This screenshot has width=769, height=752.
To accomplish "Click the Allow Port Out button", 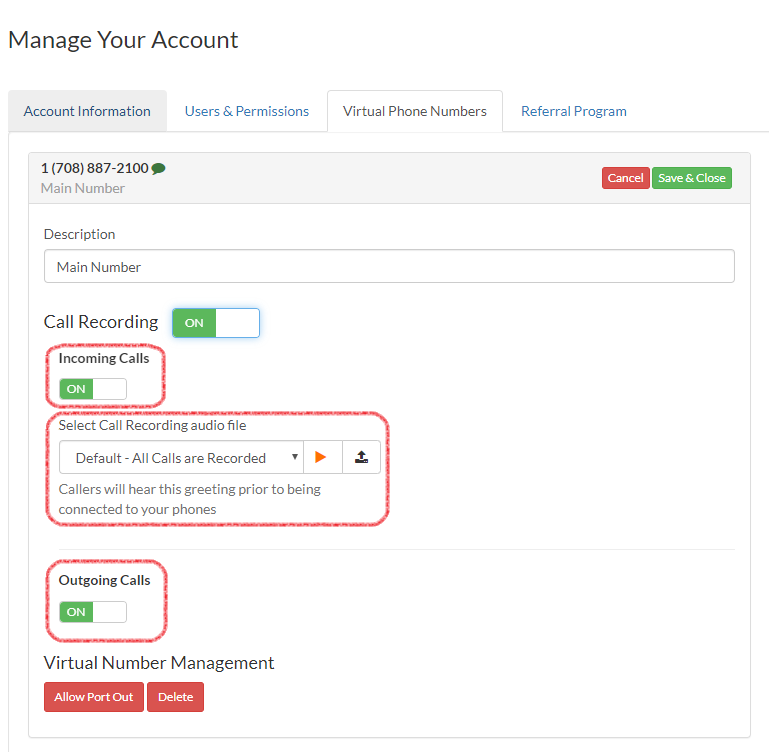I will coord(94,697).
